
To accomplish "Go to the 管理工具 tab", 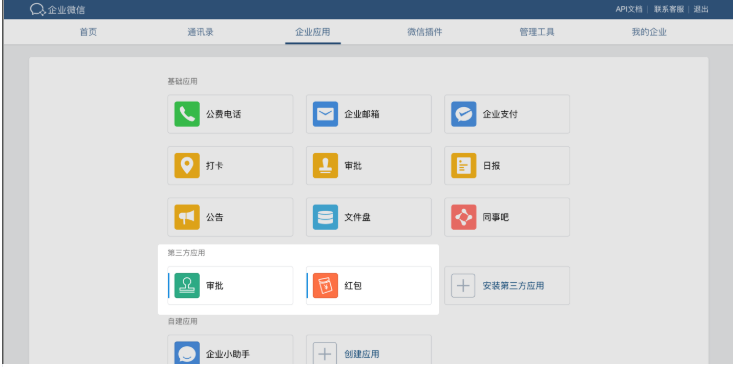I will pos(537,32).
